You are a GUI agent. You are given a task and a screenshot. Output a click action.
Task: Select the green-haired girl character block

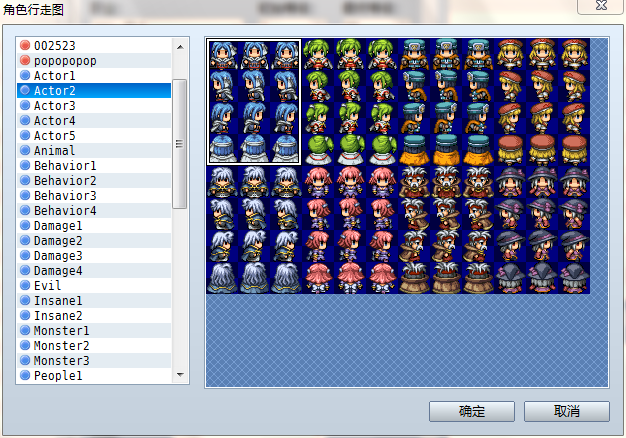350,102
